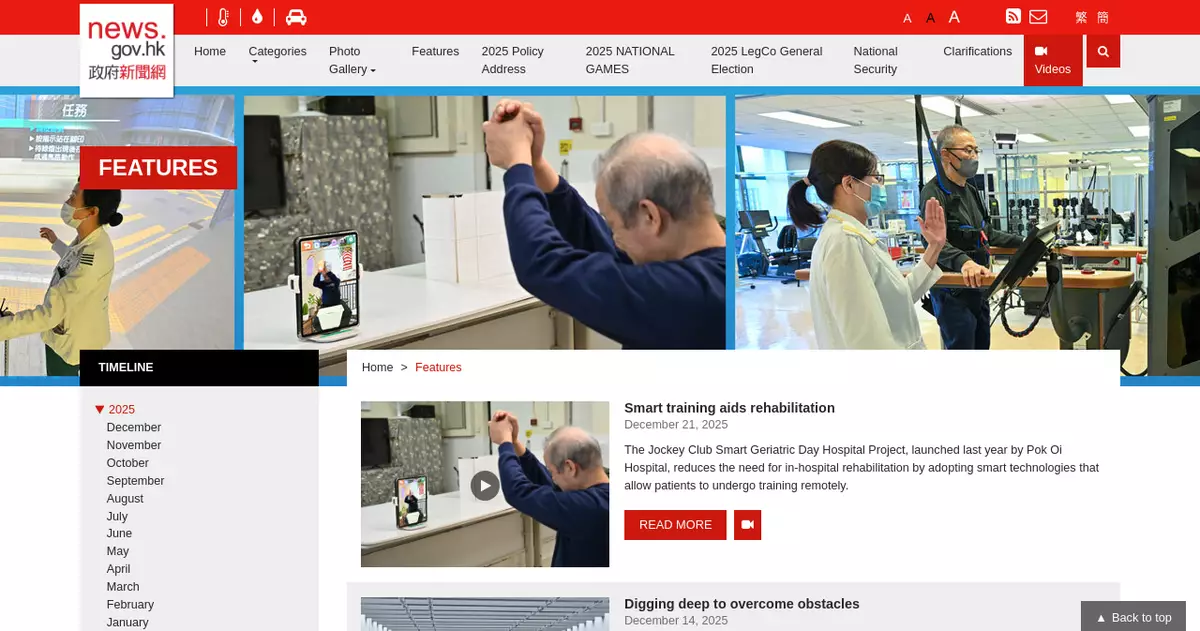Click Read More for Smart training article

pyautogui.click(x=675, y=525)
